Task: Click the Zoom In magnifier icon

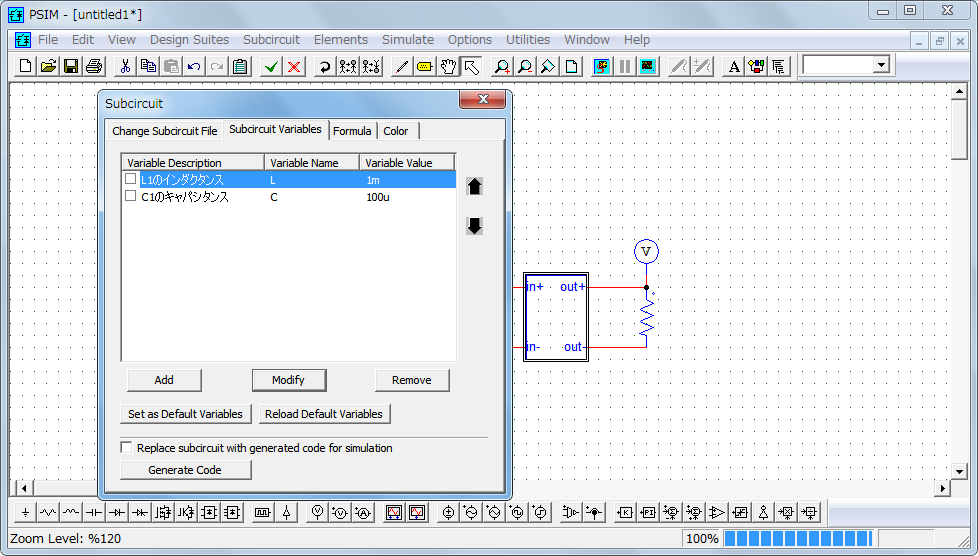Action: coord(501,66)
